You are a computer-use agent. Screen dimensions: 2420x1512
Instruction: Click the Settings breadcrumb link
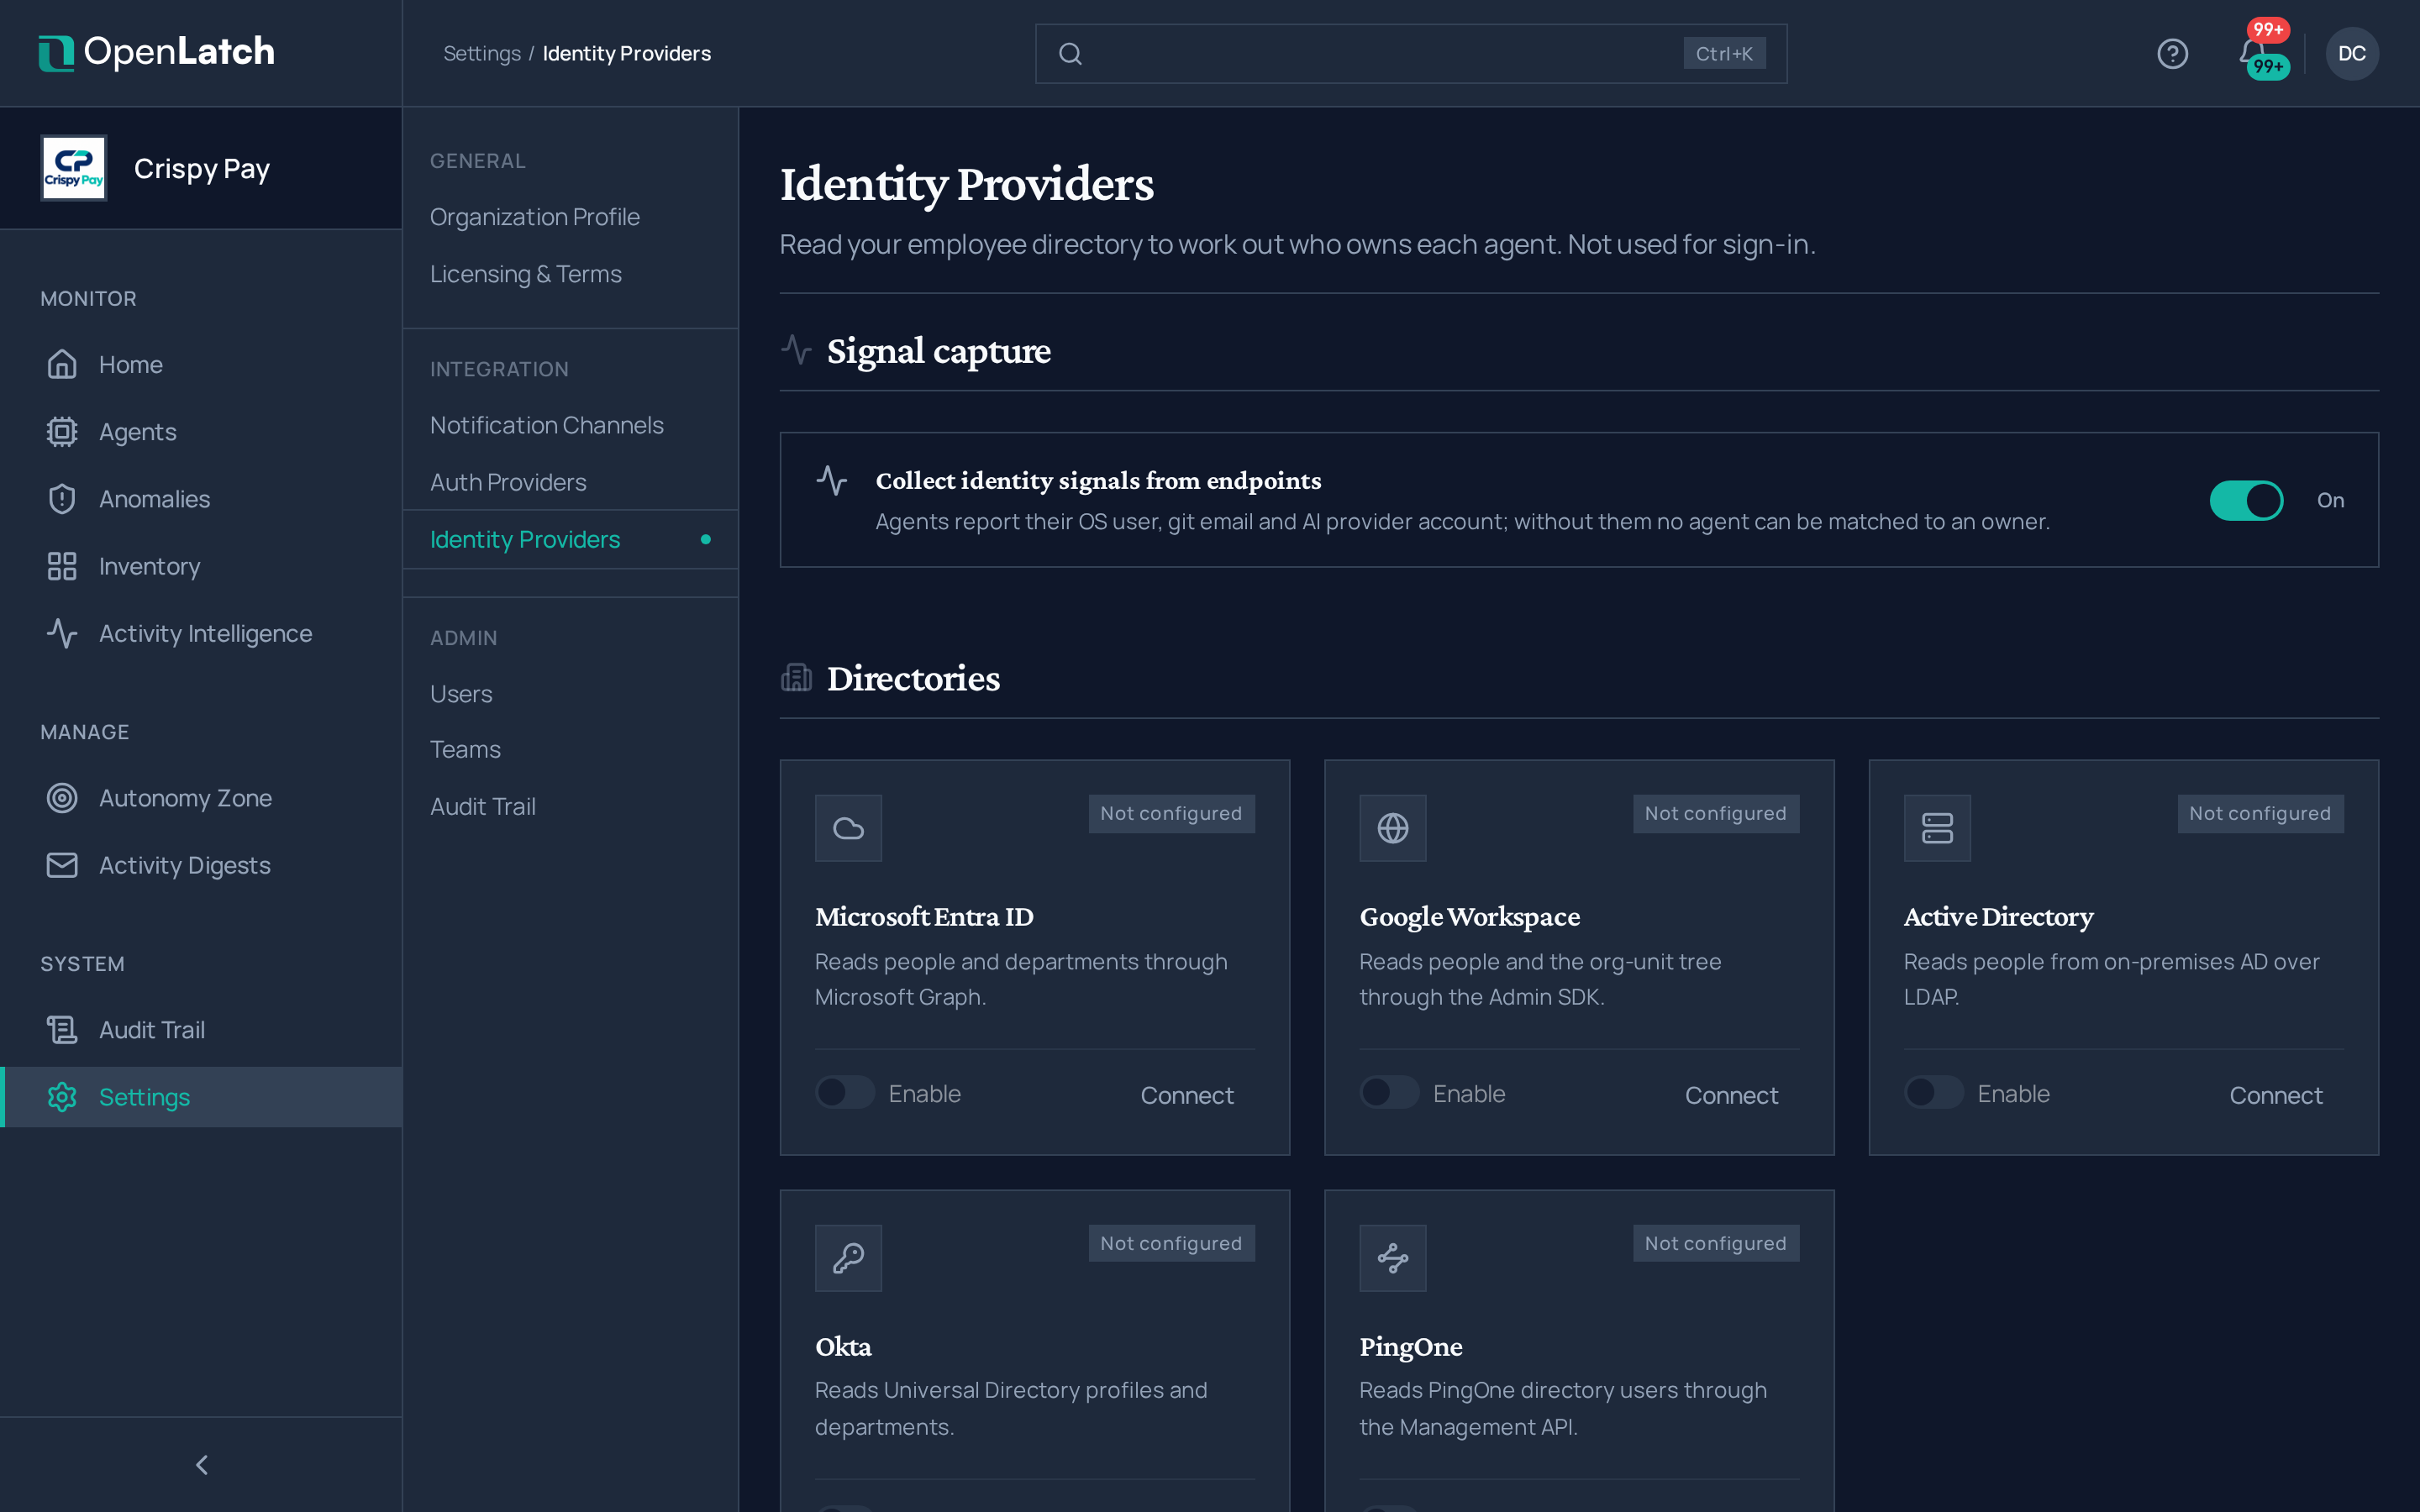click(x=481, y=53)
